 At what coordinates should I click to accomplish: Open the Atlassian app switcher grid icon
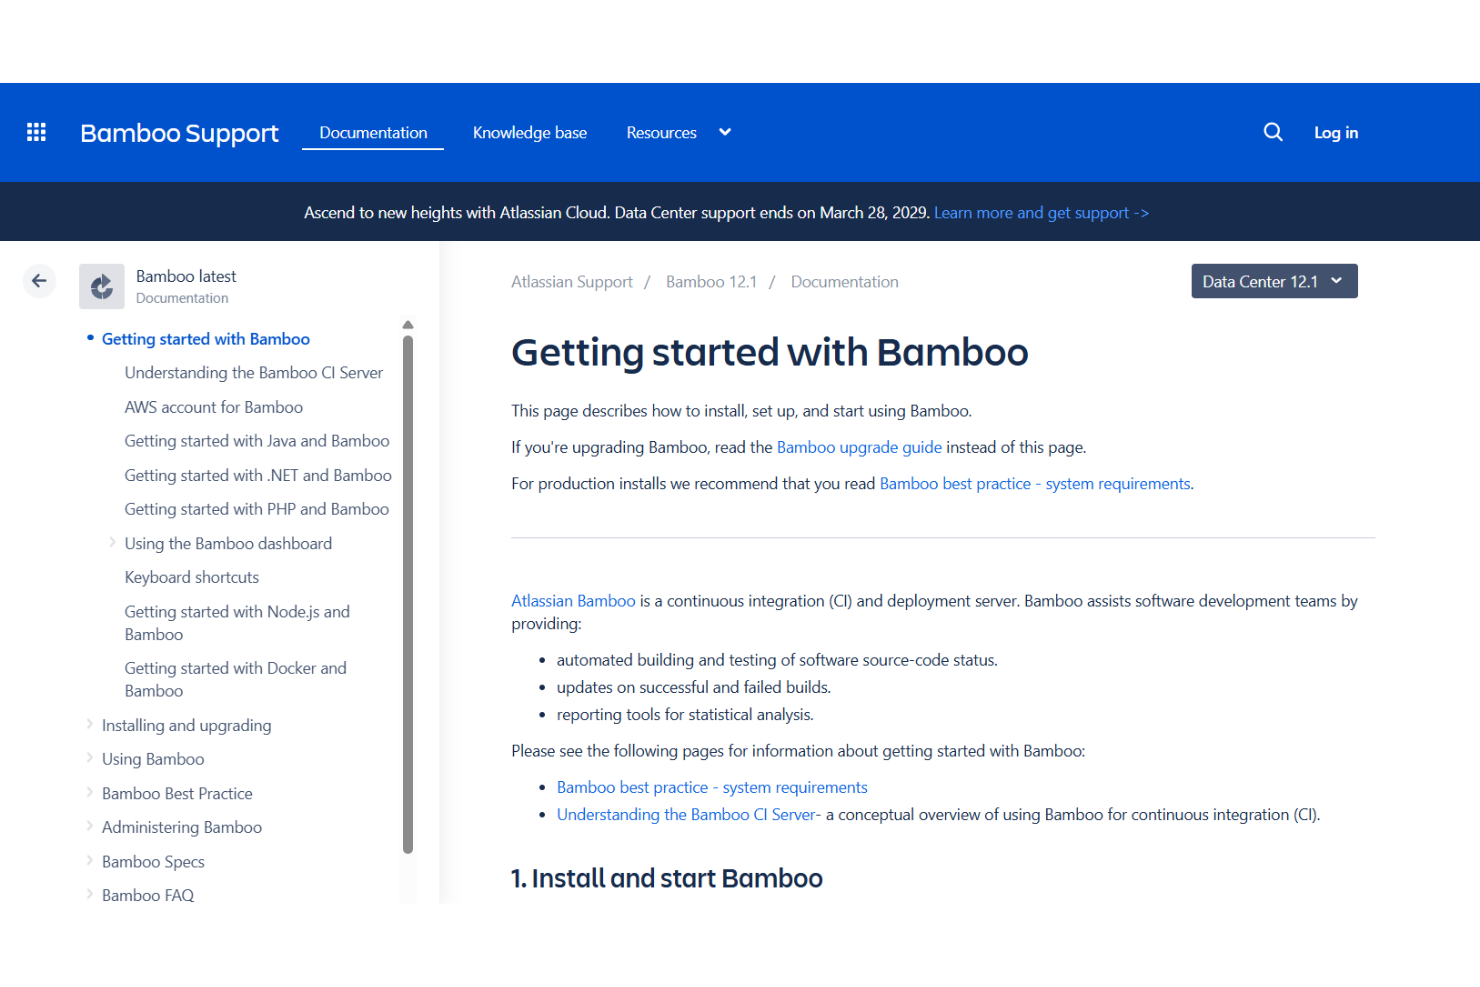point(37,132)
